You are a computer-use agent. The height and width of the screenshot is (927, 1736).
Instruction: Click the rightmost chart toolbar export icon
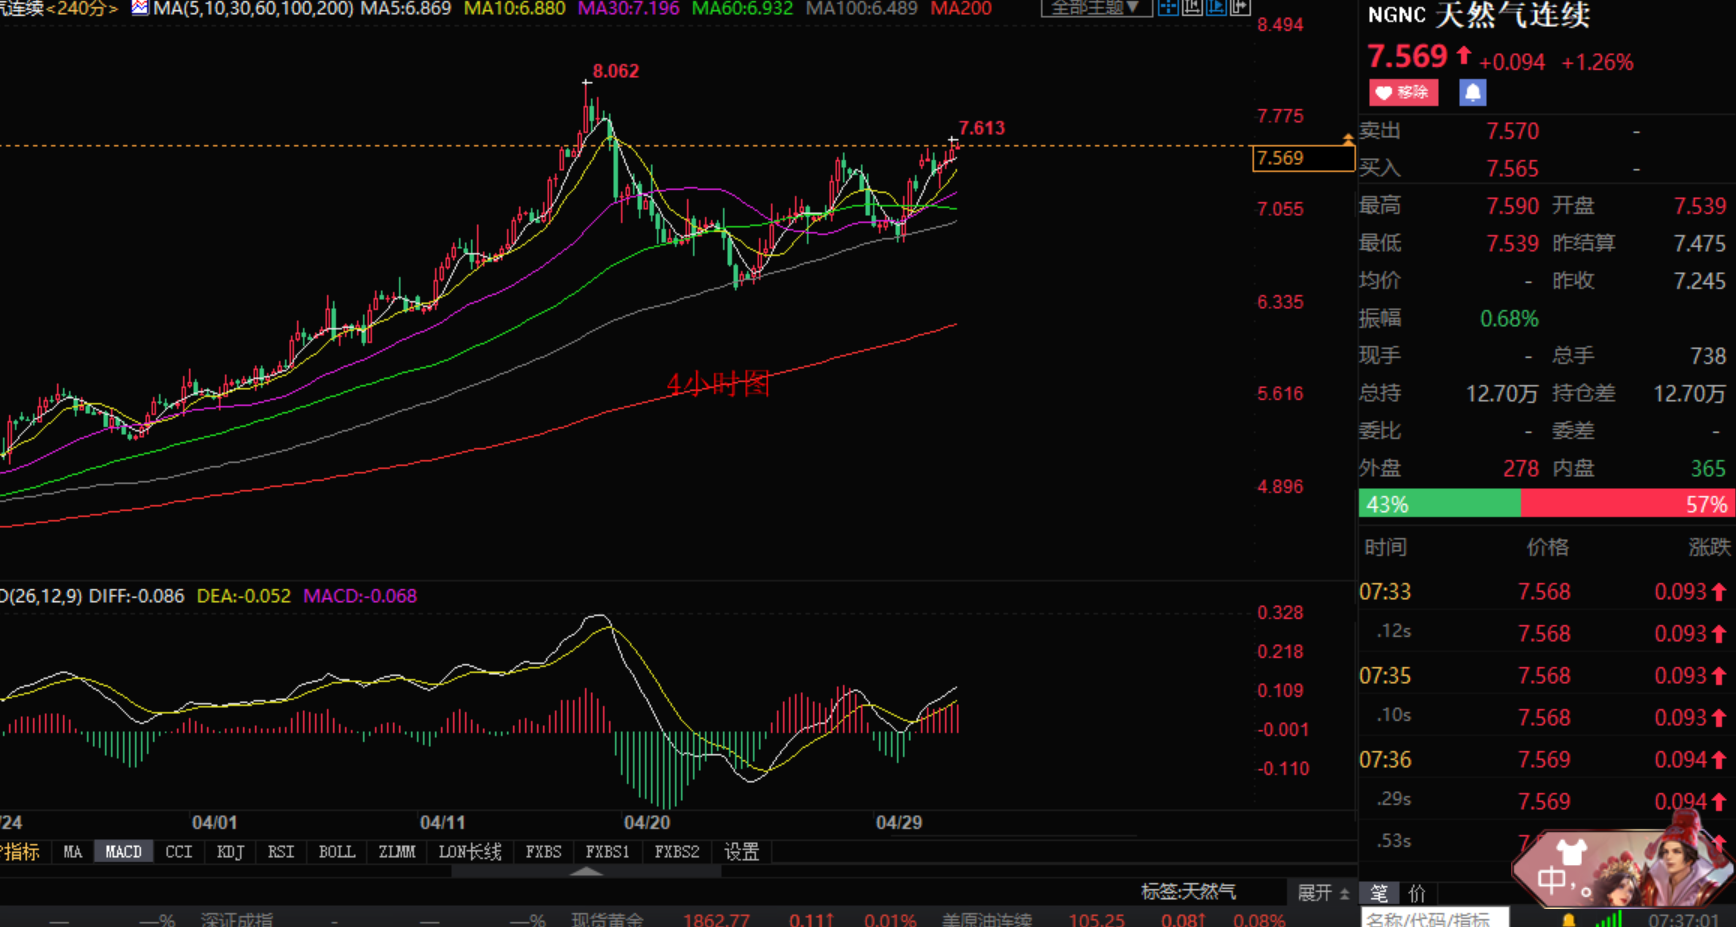tap(1240, 8)
